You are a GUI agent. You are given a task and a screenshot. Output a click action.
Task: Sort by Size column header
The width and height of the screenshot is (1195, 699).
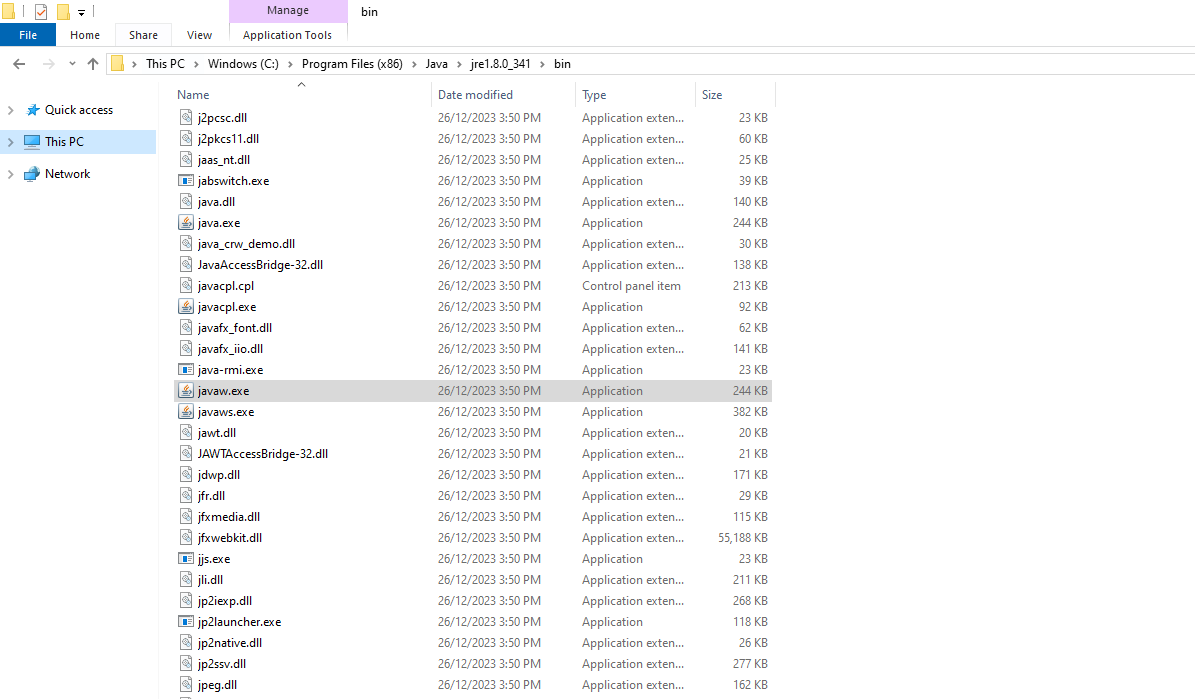712,95
